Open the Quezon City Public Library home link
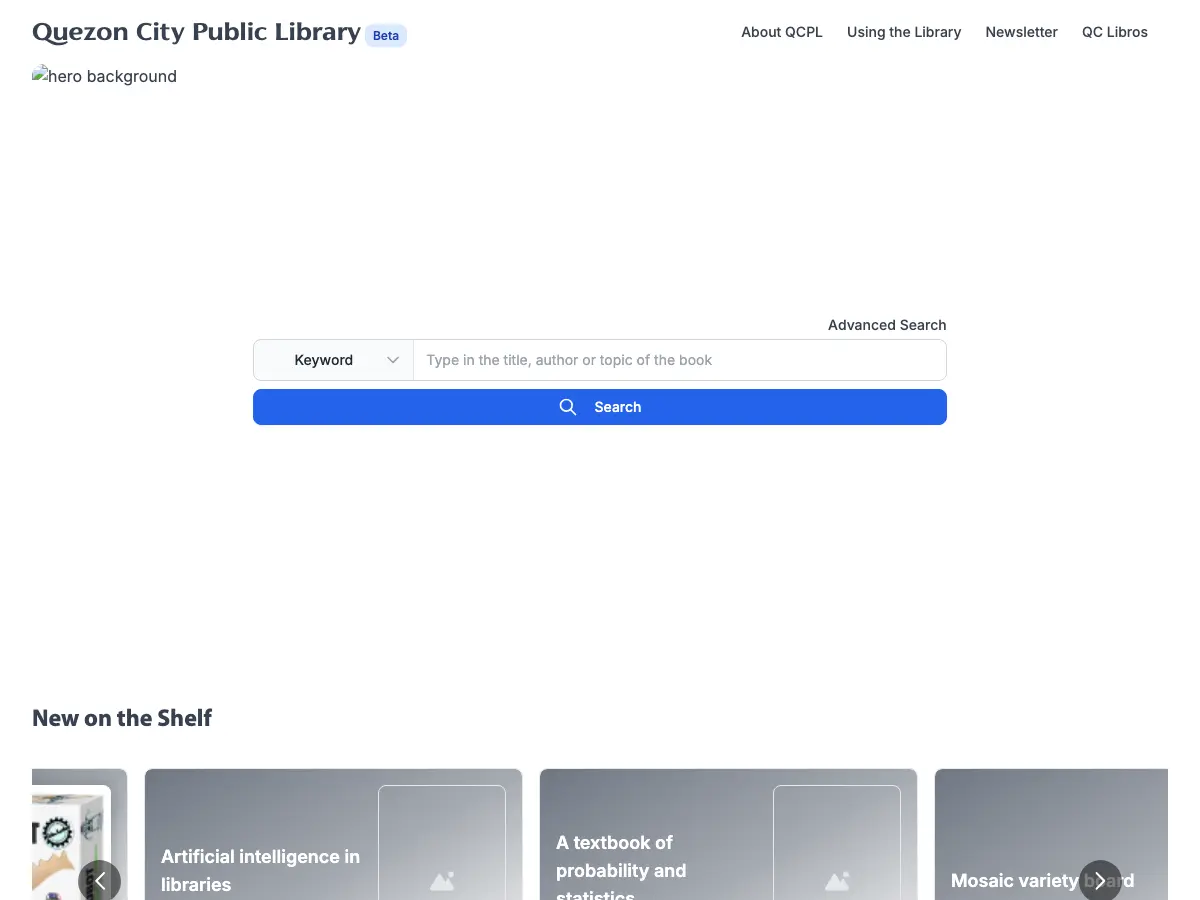 pos(196,32)
